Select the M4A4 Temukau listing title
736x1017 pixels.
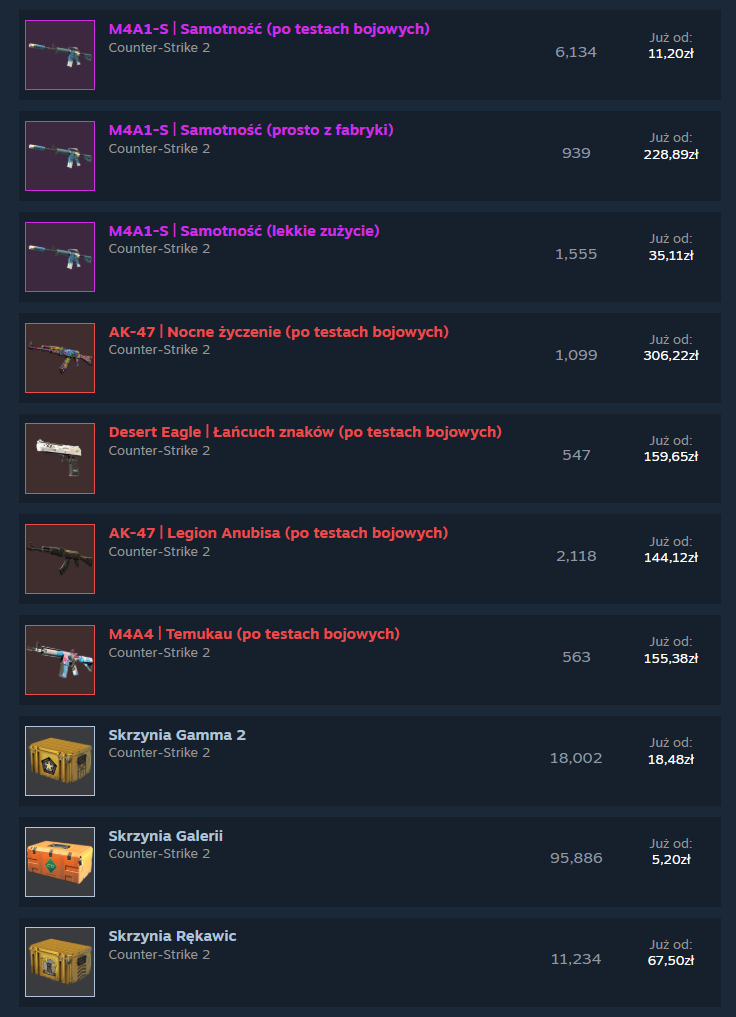tap(254, 634)
